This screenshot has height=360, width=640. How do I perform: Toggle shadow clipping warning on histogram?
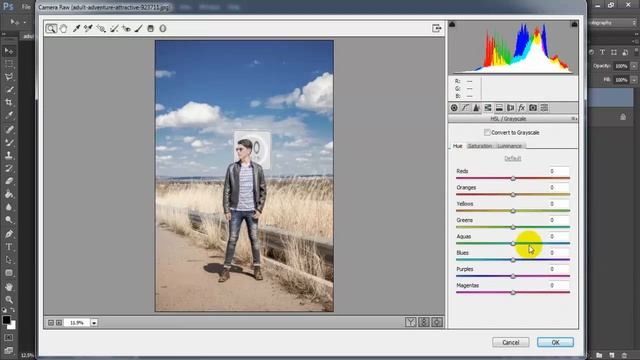click(452, 24)
